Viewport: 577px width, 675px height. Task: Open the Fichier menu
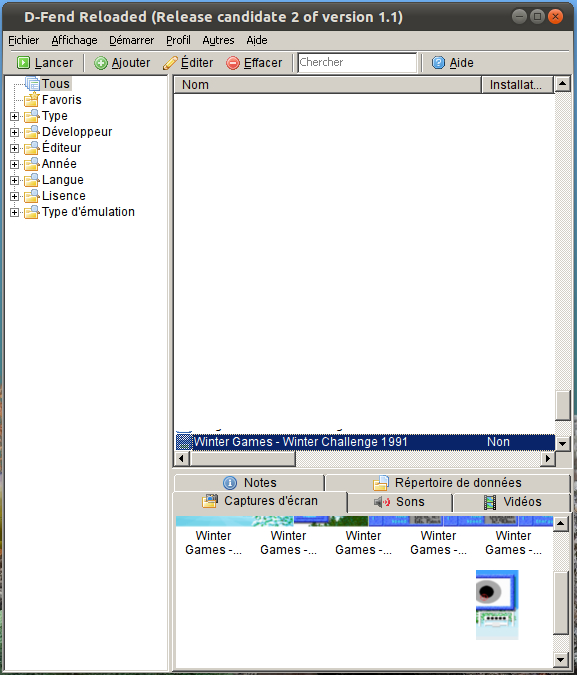click(24, 40)
